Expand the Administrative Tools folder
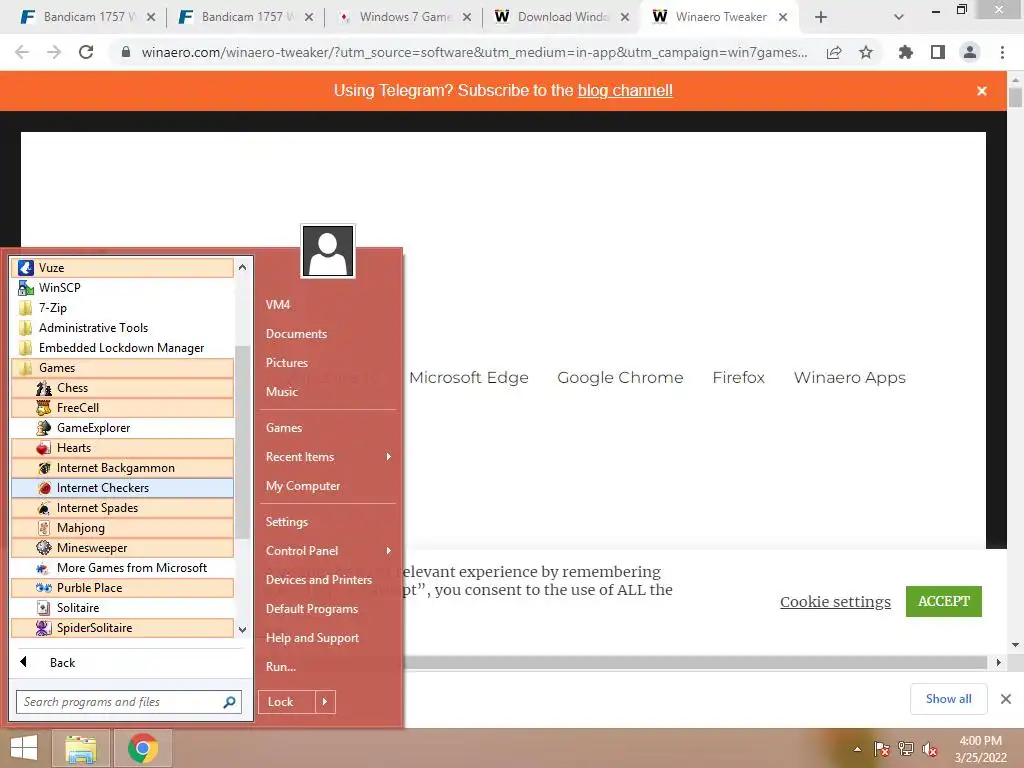The image size is (1024, 768). click(122, 328)
